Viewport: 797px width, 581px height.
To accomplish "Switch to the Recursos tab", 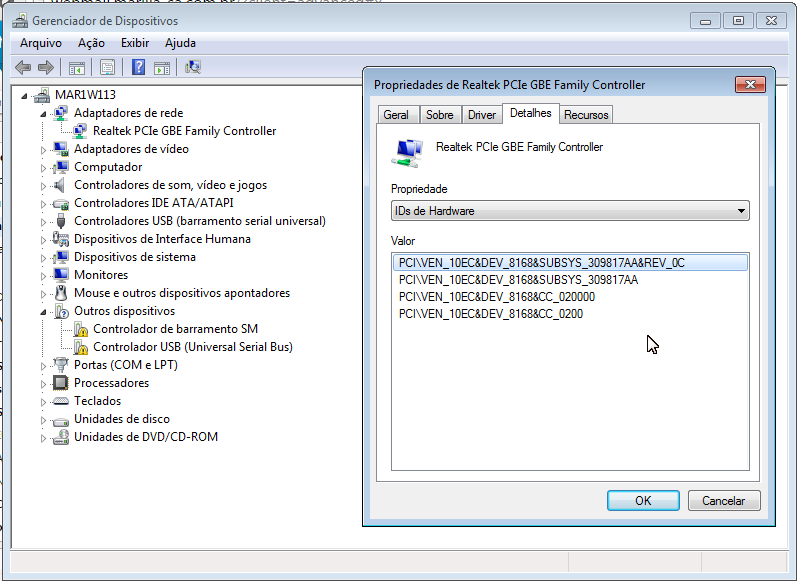I will [586, 115].
